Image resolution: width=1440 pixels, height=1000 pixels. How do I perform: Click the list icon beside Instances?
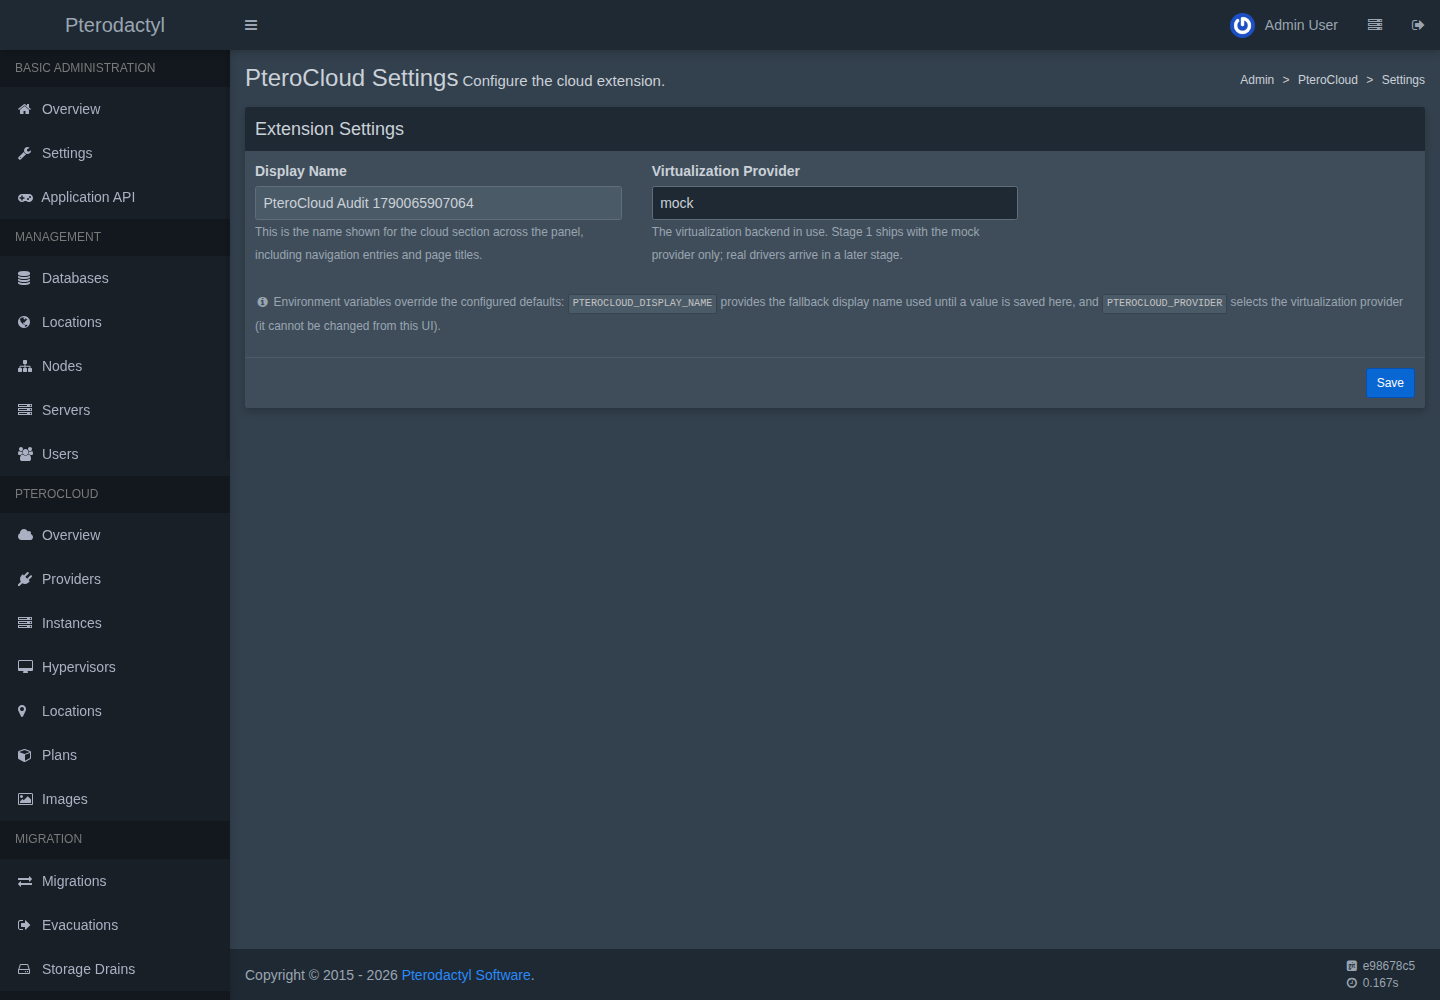25,623
